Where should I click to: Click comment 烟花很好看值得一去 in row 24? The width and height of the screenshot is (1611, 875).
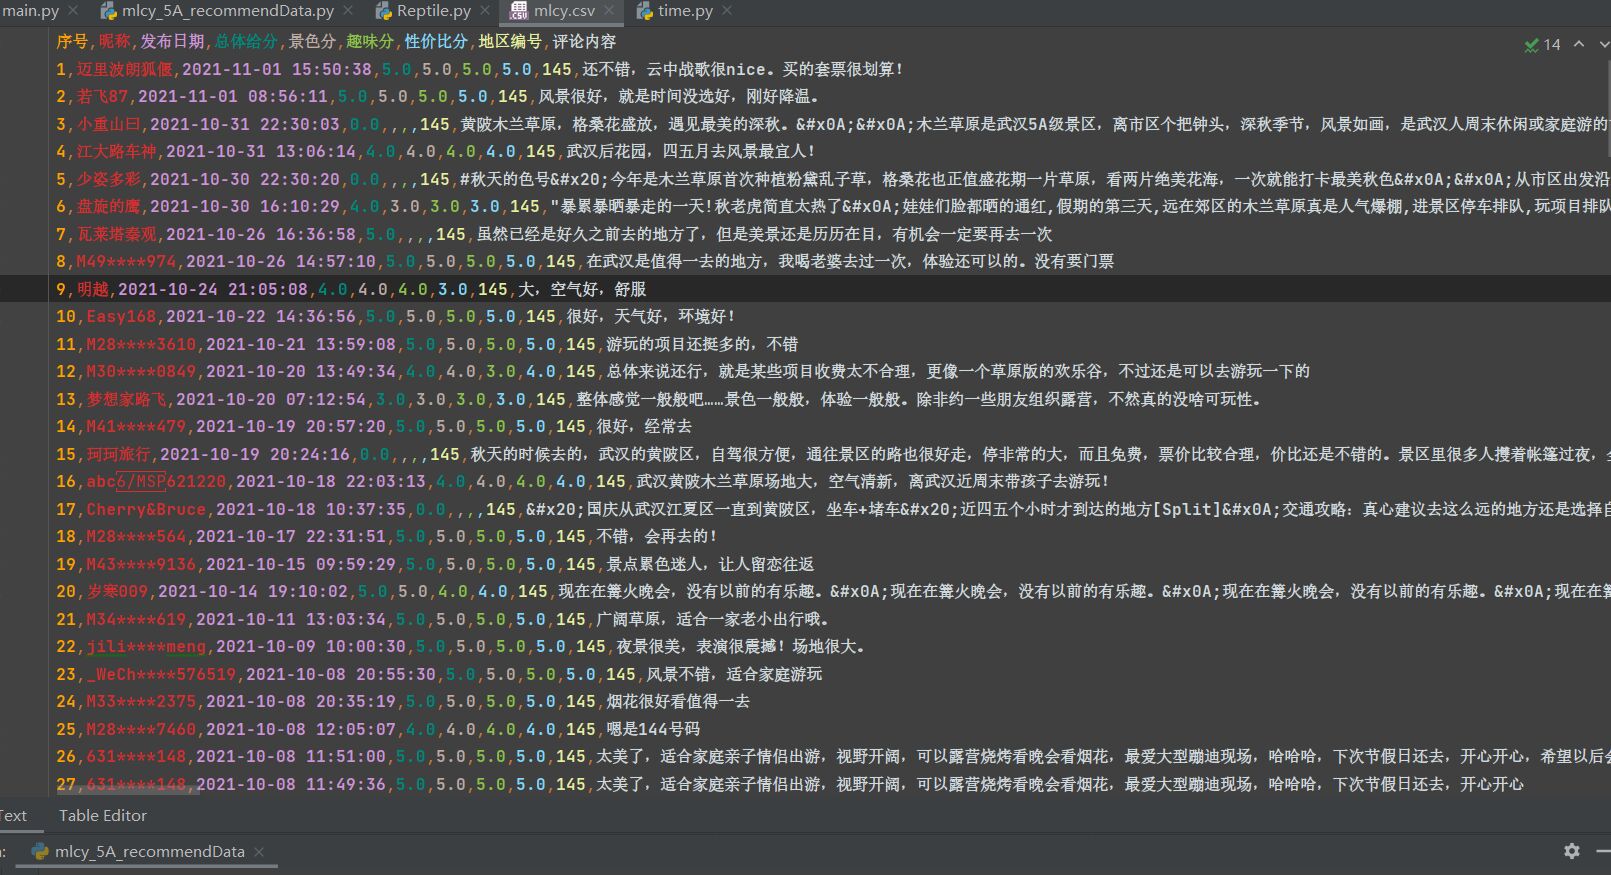tap(678, 701)
